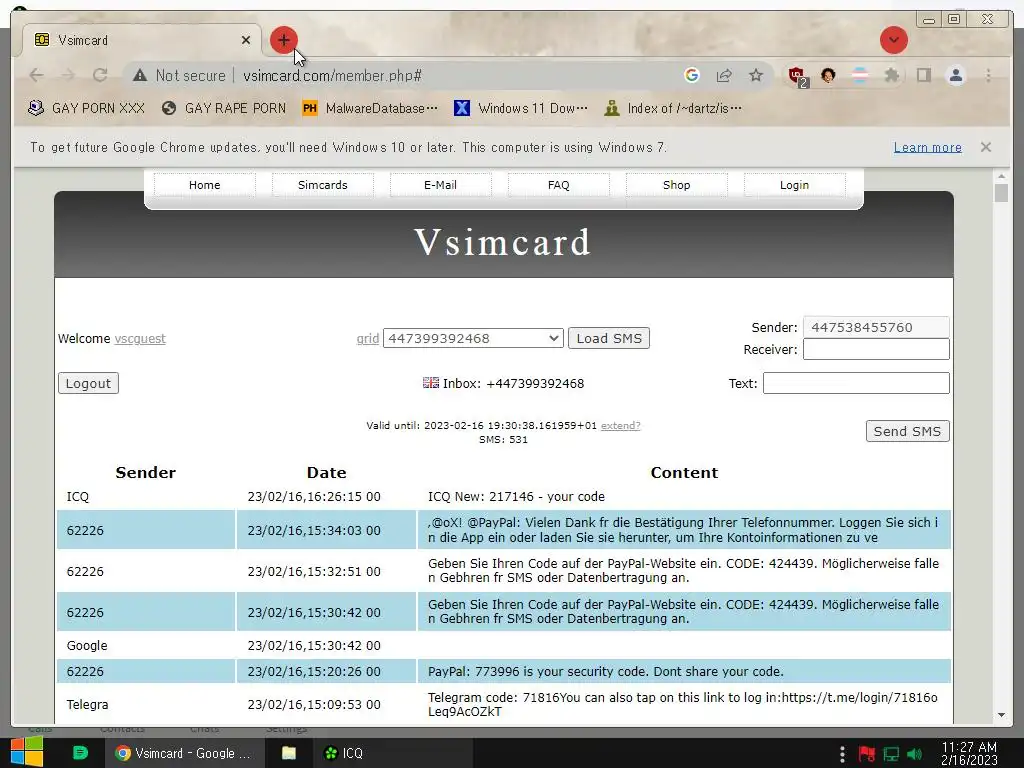Select the date 23/02/16,15:34:03 00
This screenshot has width=1024, height=768.
(314, 530)
